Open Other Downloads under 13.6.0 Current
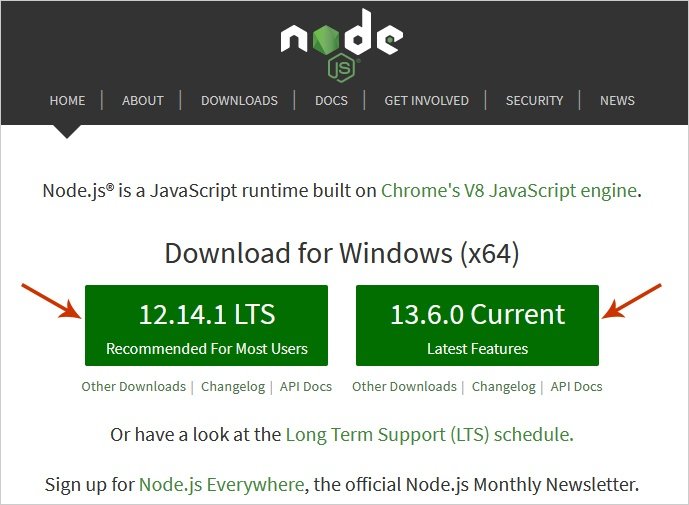This screenshot has width=689, height=505. coord(404,386)
